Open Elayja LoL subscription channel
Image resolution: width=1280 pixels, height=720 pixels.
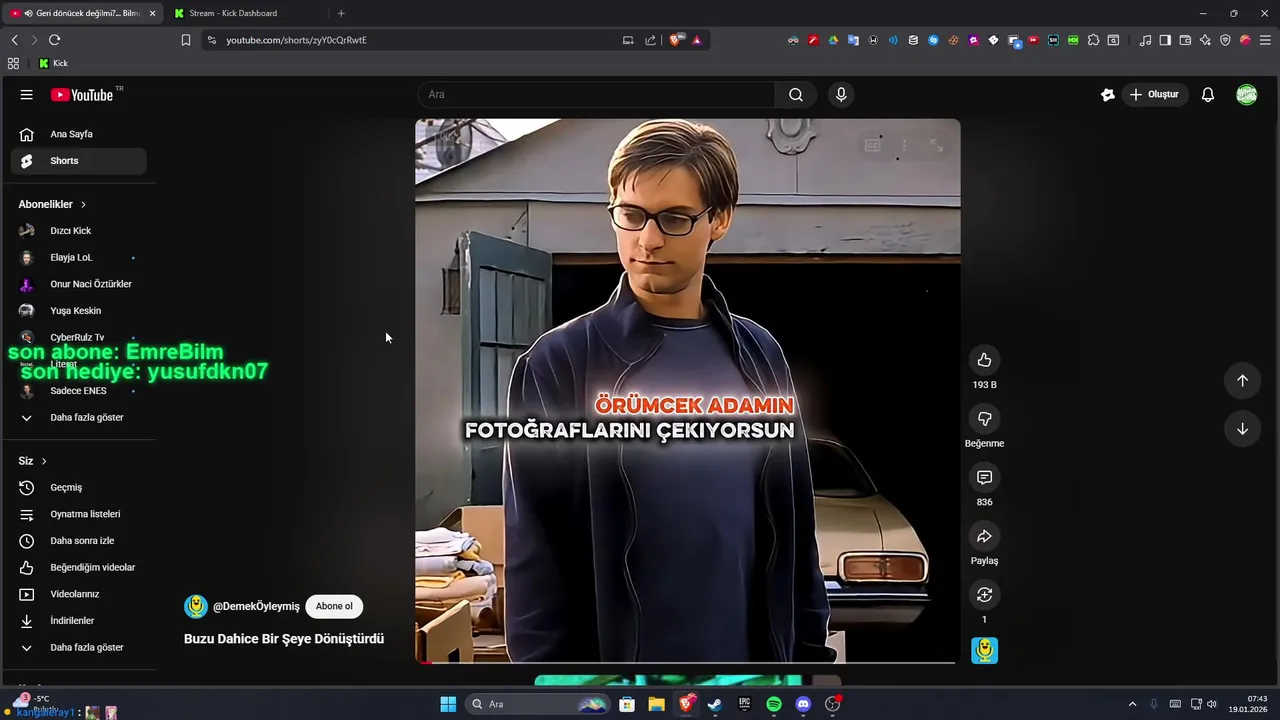(x=79, y=257)
